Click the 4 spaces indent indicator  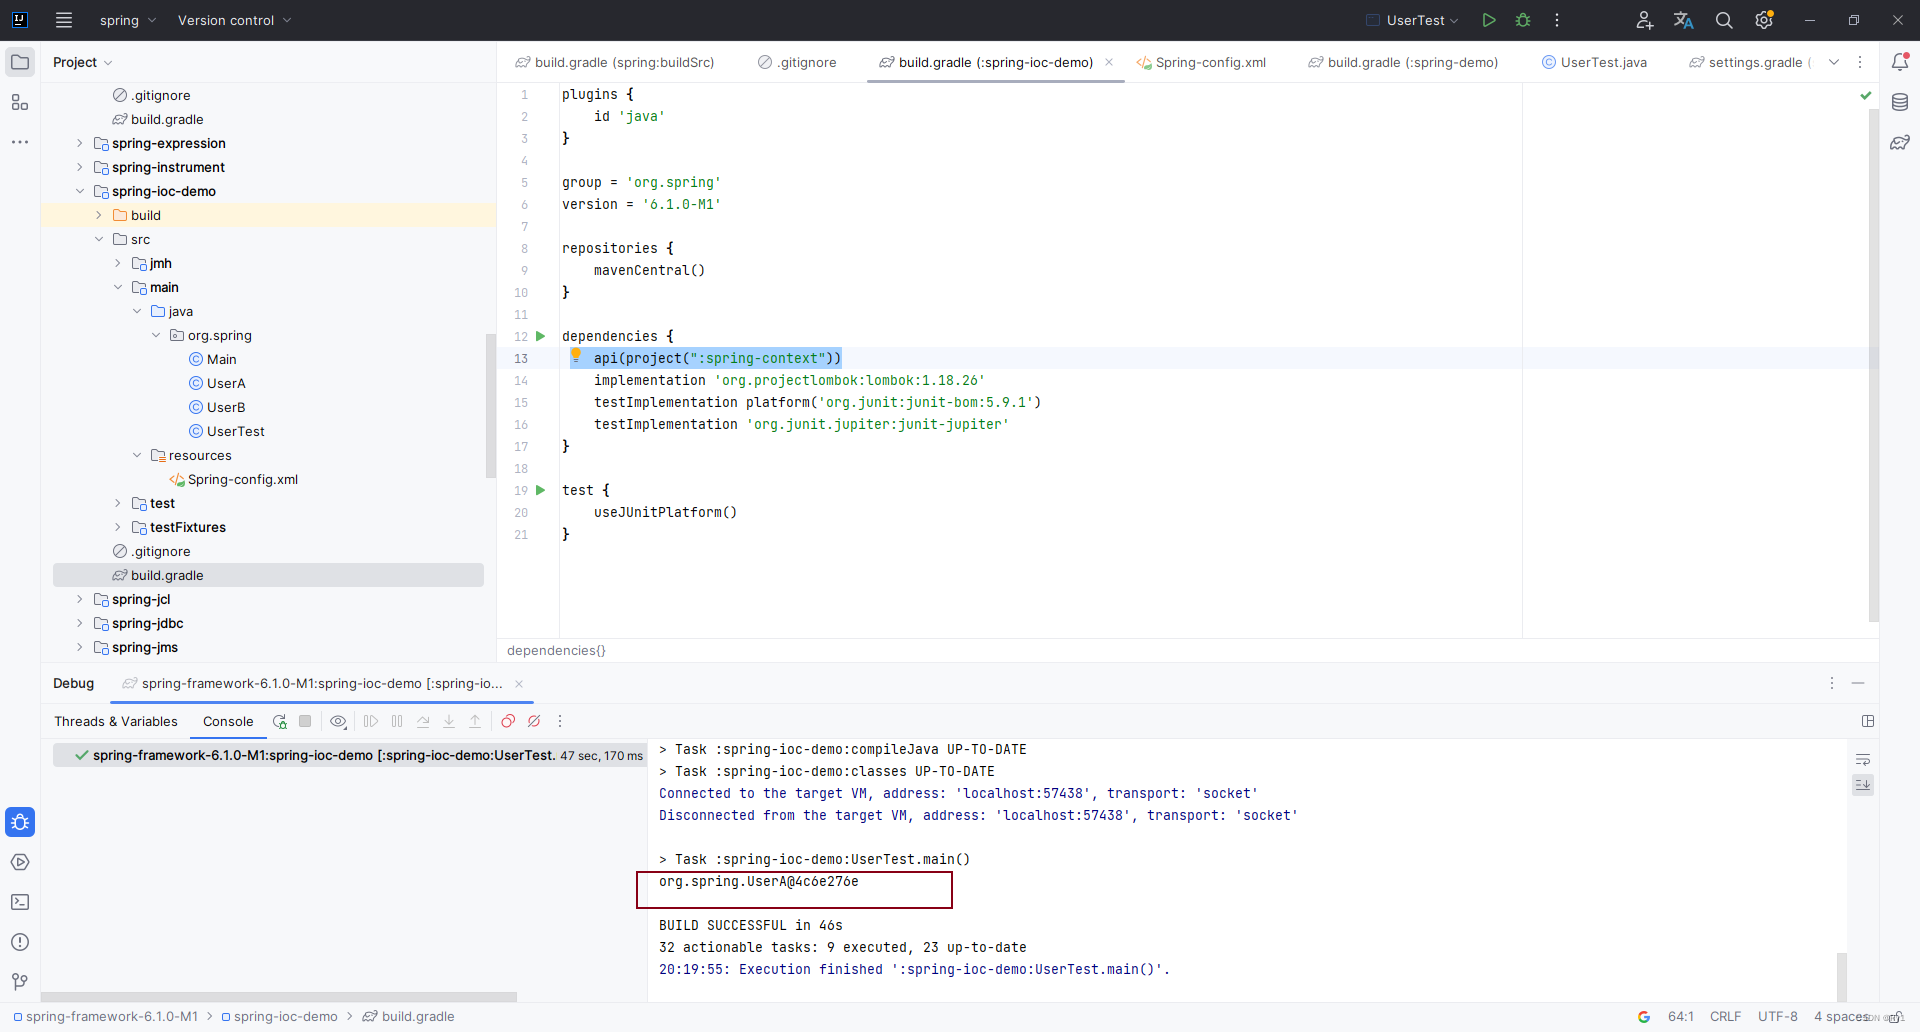(1840, 1016)
